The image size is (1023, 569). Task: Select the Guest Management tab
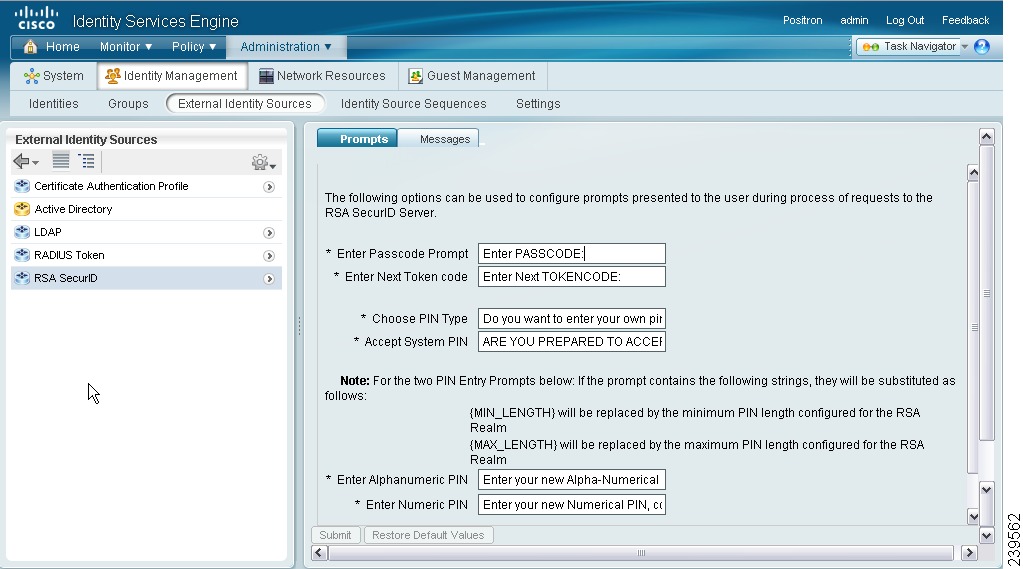click(472, 76)
